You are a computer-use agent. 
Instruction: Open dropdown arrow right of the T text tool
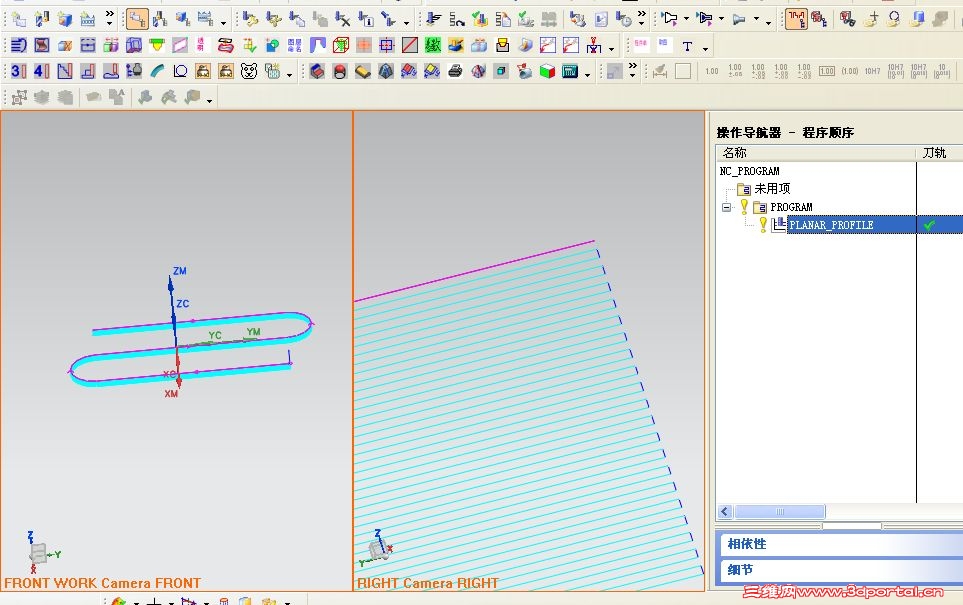coord(706,49)
